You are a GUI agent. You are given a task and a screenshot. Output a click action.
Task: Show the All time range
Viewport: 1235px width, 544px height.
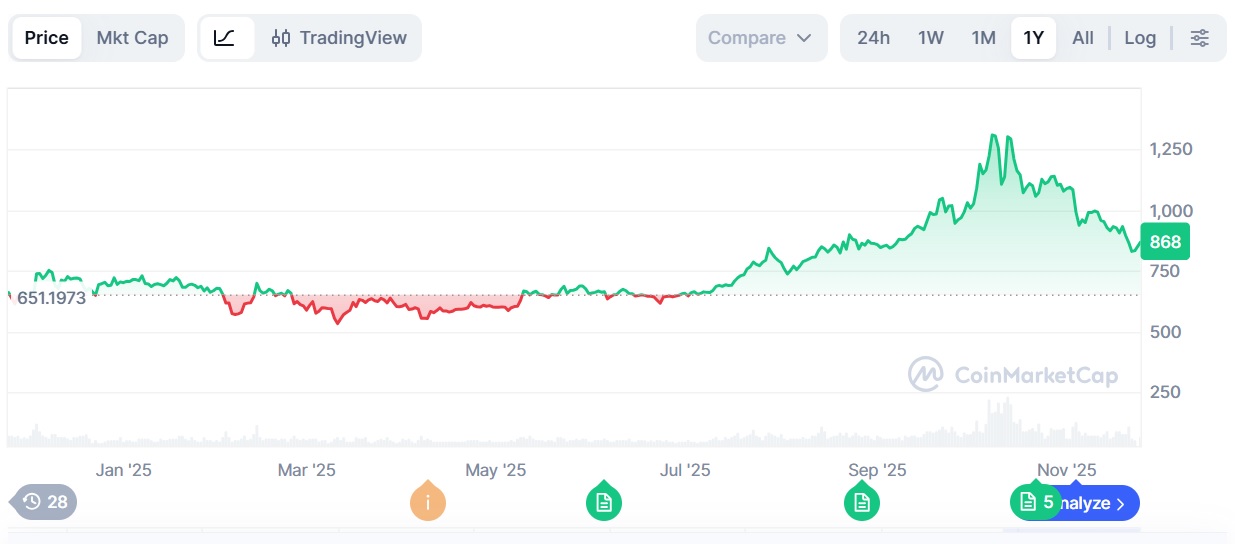pyautogui.click(x=1083, y=38)
